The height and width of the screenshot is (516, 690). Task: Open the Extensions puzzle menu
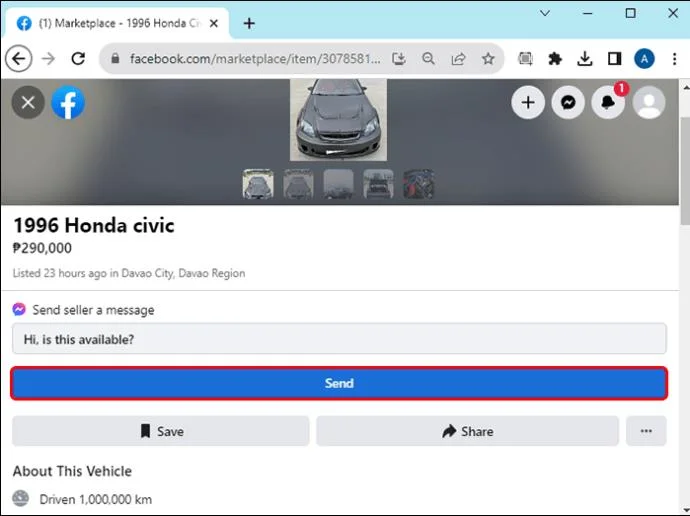click(x=555, y=59)
